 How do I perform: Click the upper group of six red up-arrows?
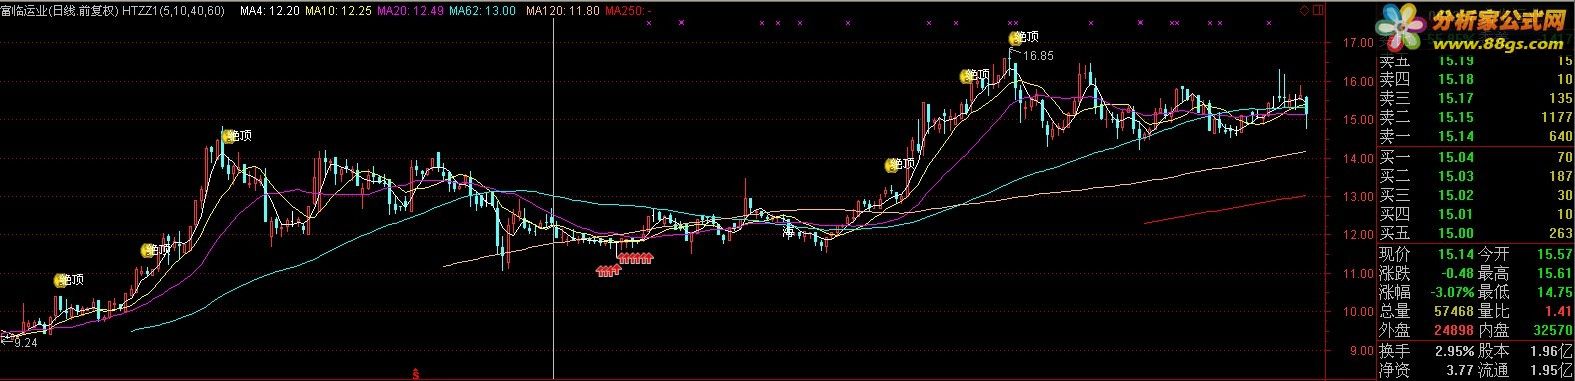(635, 259)
